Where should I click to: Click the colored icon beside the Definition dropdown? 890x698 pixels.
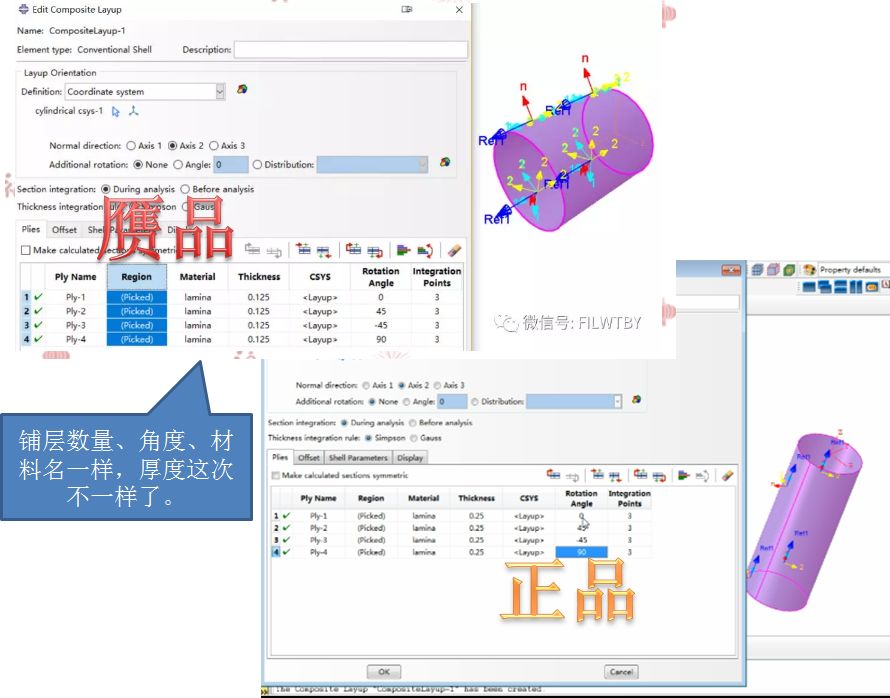pos(242,90)
